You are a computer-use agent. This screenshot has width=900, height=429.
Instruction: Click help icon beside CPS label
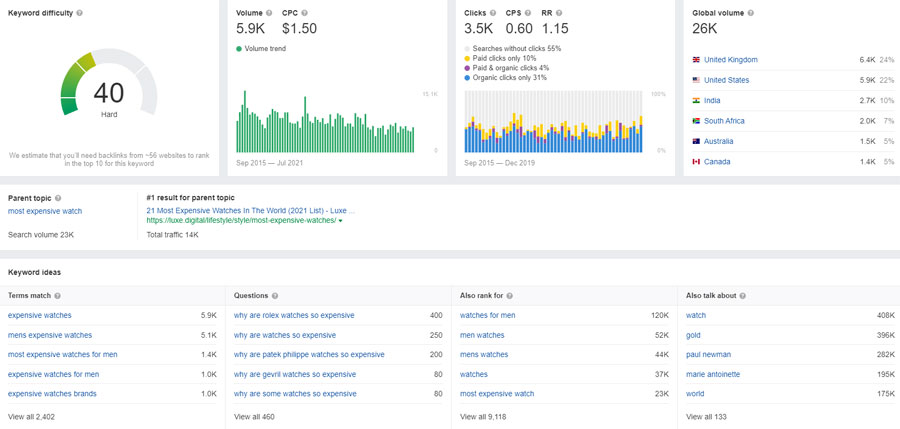529,13
